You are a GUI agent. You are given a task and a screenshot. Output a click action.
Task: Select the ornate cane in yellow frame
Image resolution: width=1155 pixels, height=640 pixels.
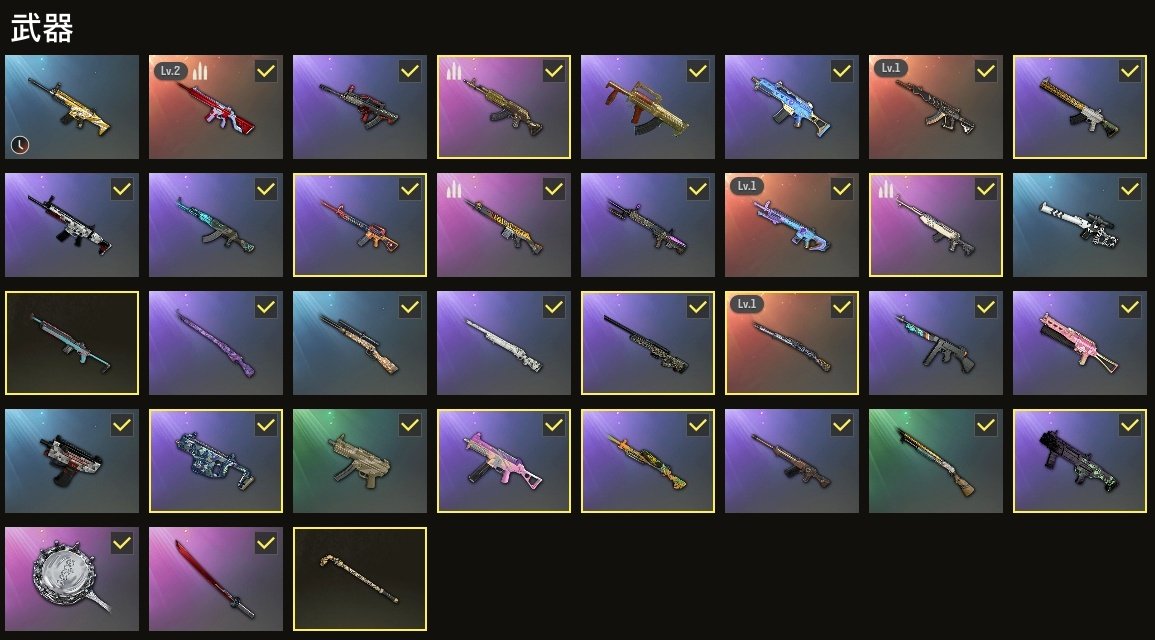359,579
